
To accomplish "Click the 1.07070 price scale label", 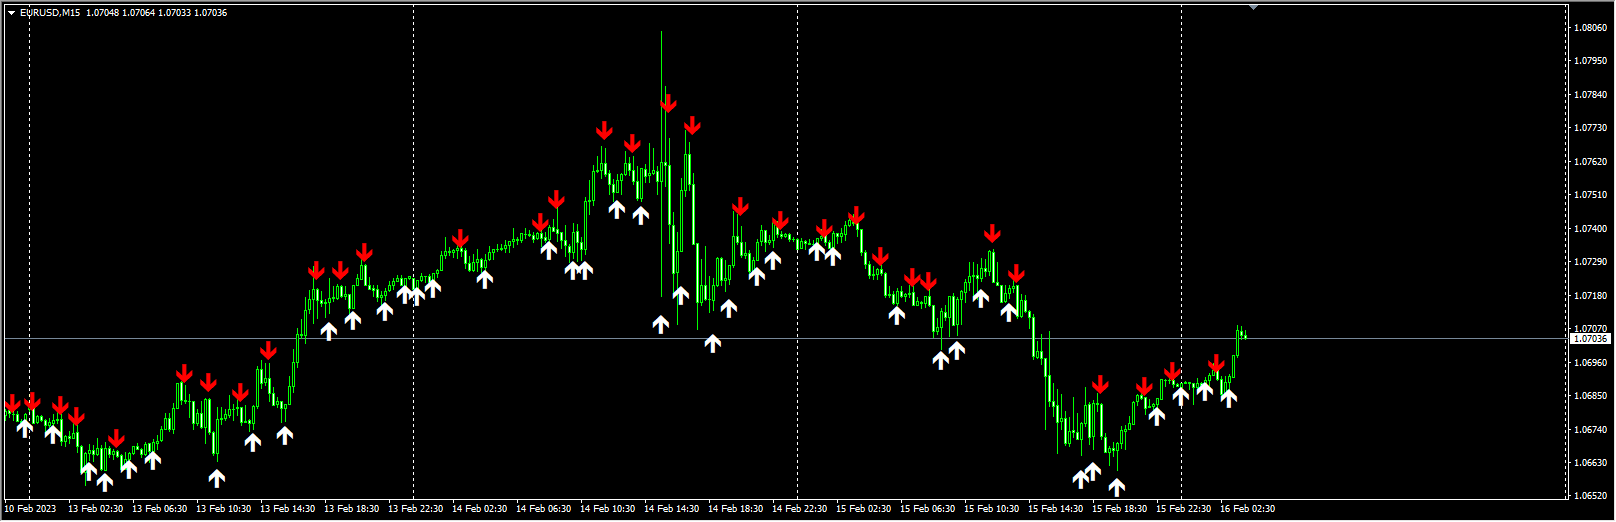I will (x=1590, y=328).
